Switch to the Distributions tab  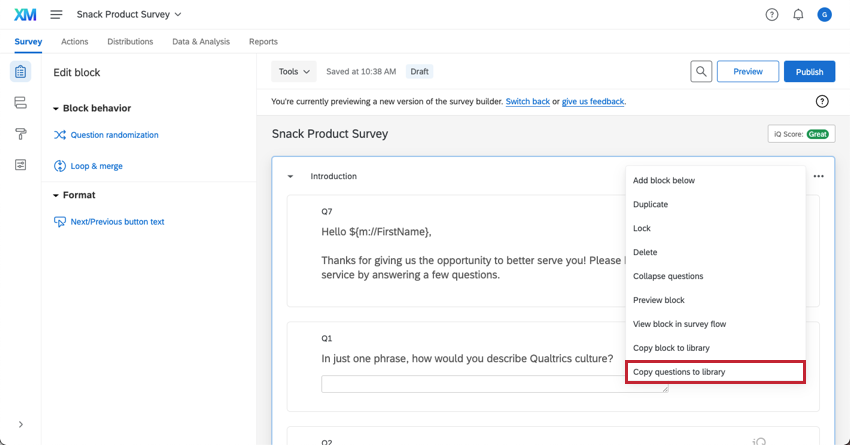pyautogui.click(x=130, y=42)
